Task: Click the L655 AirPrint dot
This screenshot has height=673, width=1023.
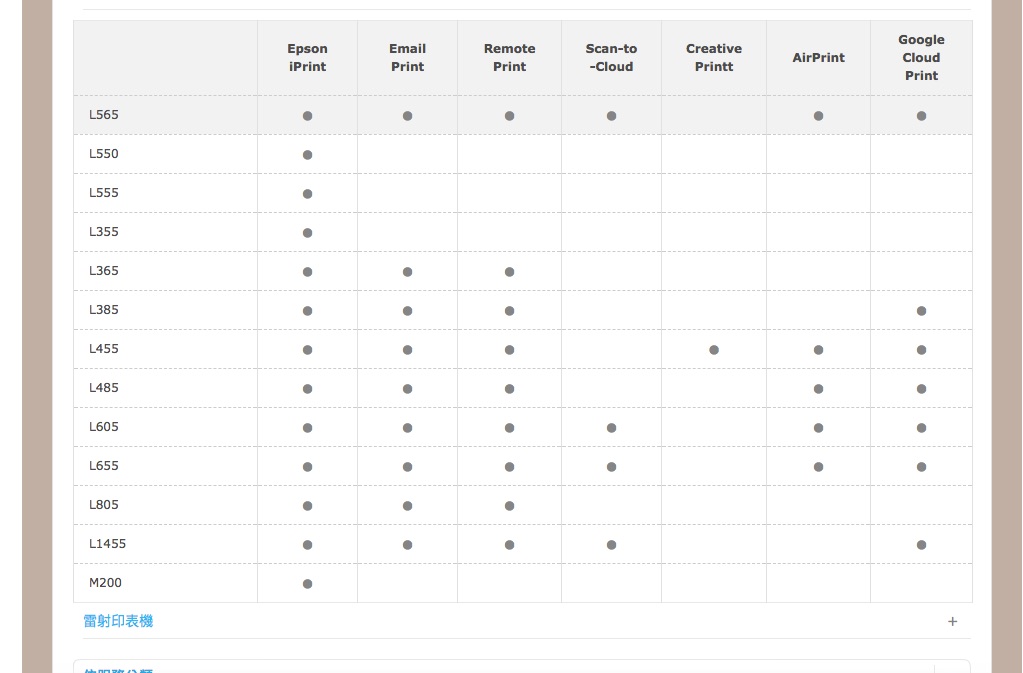Action: point(818,467)
